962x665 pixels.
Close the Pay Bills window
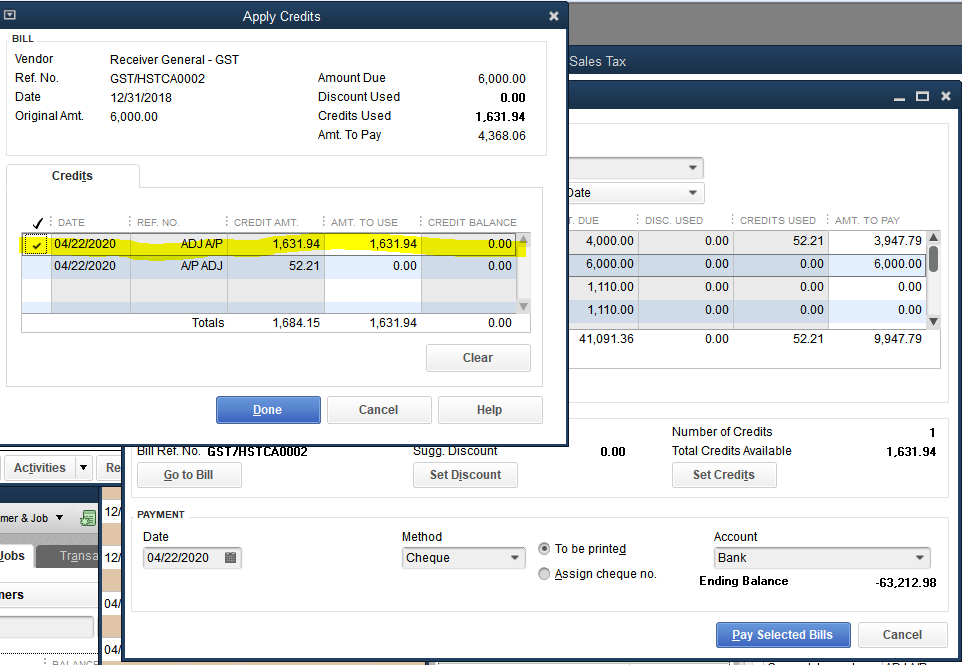pos(945,96)
